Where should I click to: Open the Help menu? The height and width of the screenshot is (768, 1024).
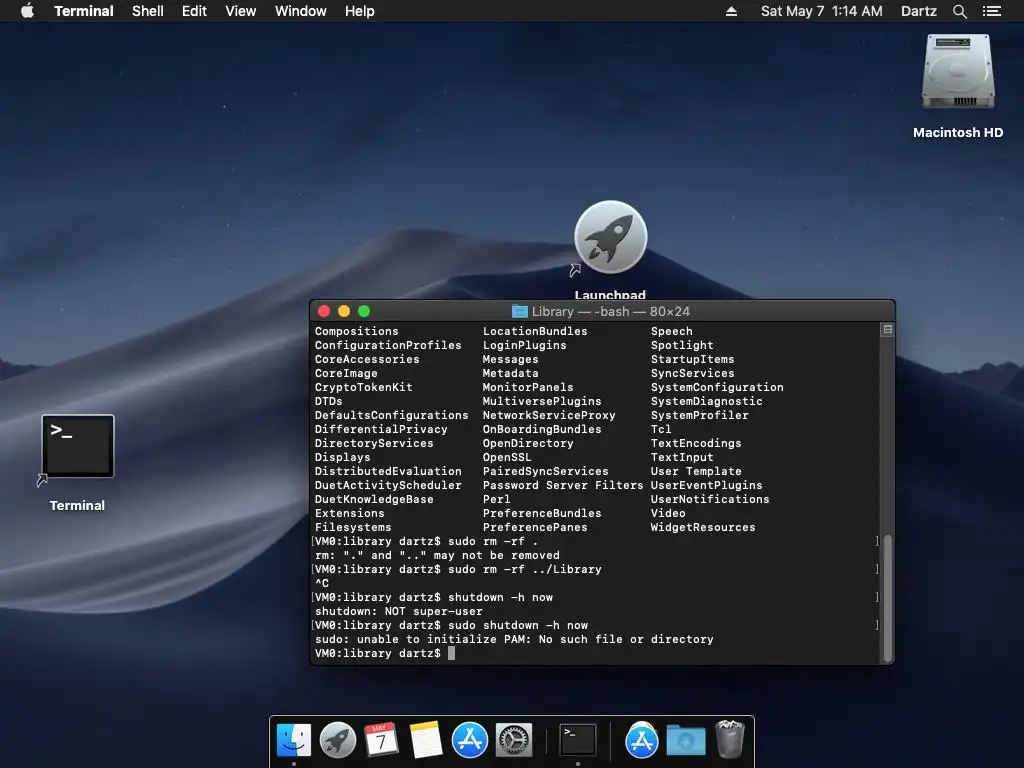pos(359,11)
